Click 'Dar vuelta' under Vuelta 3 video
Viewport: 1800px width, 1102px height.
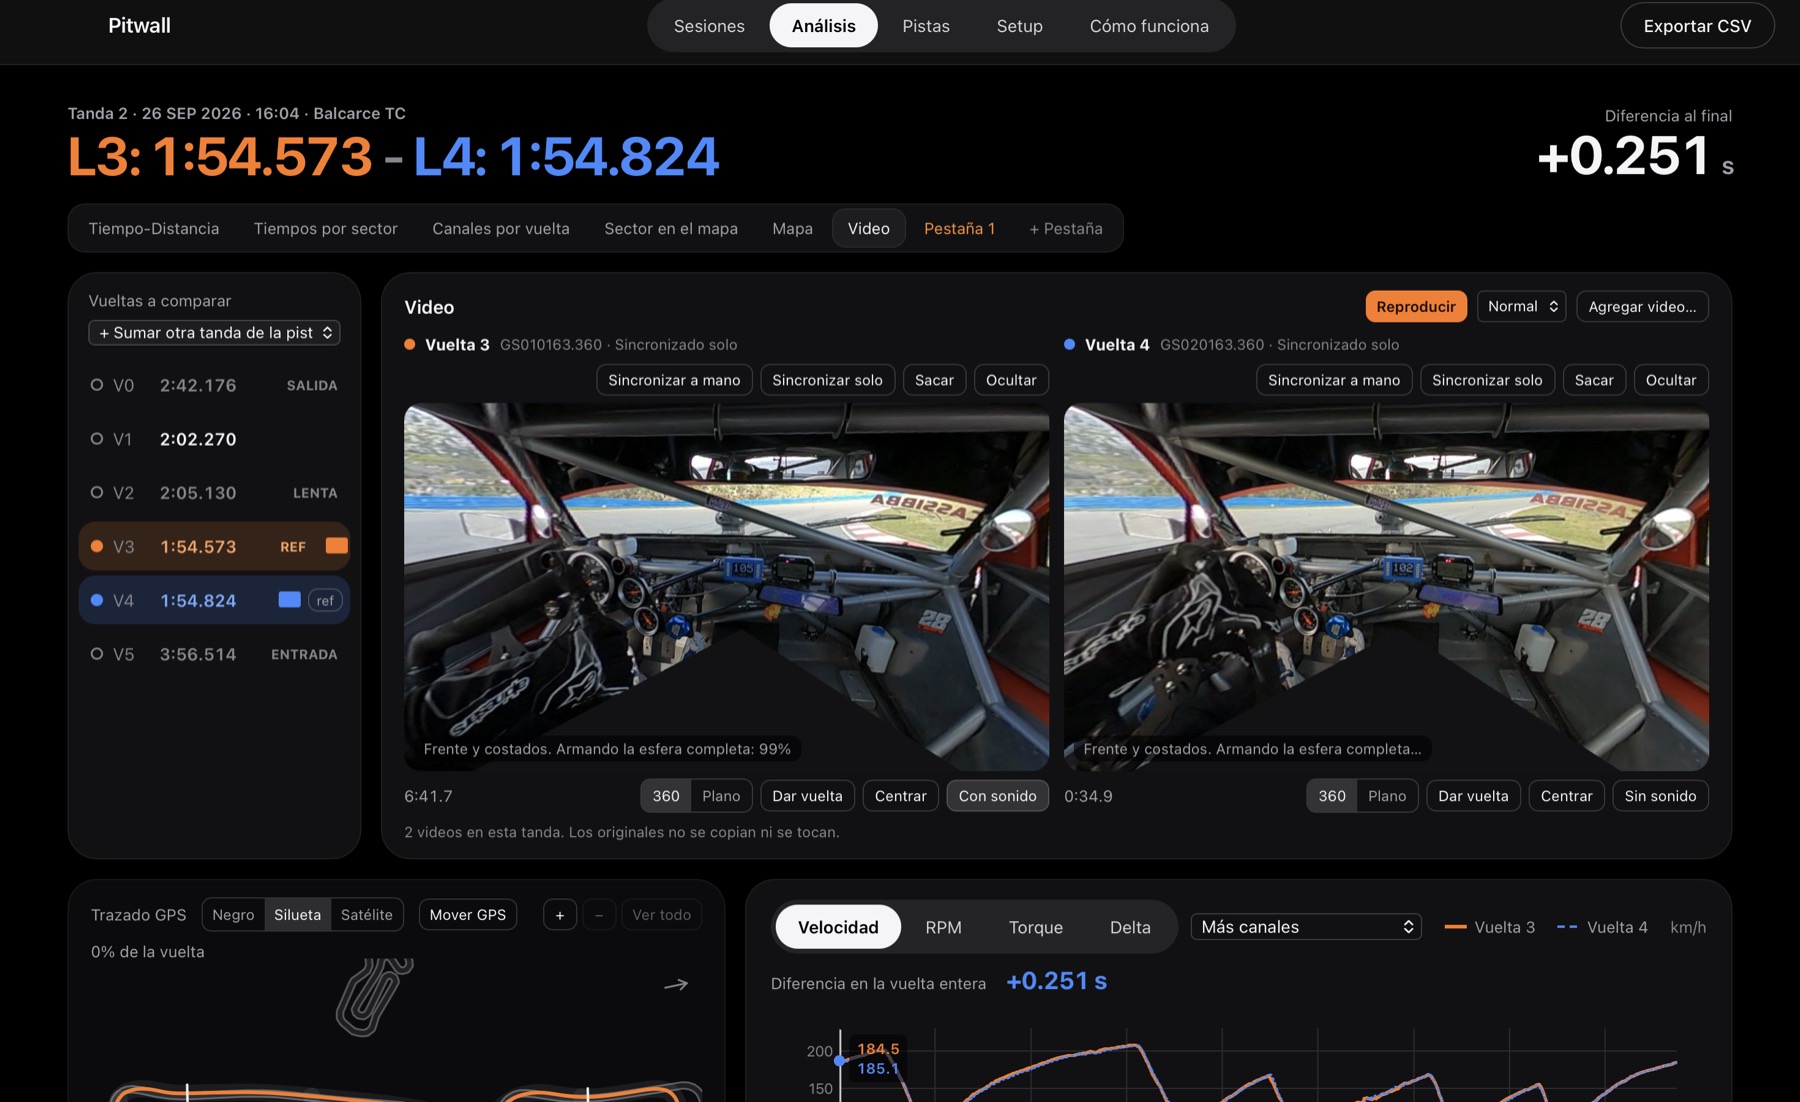807,796
